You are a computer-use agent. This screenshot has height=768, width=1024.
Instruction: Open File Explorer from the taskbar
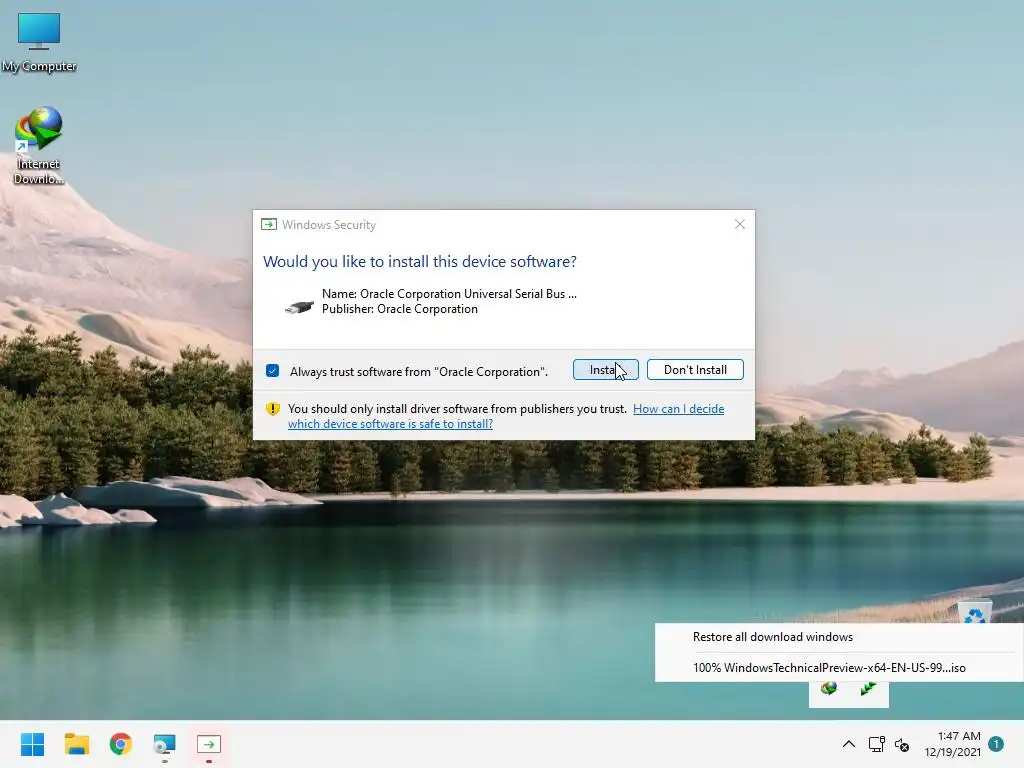[76, 744]
